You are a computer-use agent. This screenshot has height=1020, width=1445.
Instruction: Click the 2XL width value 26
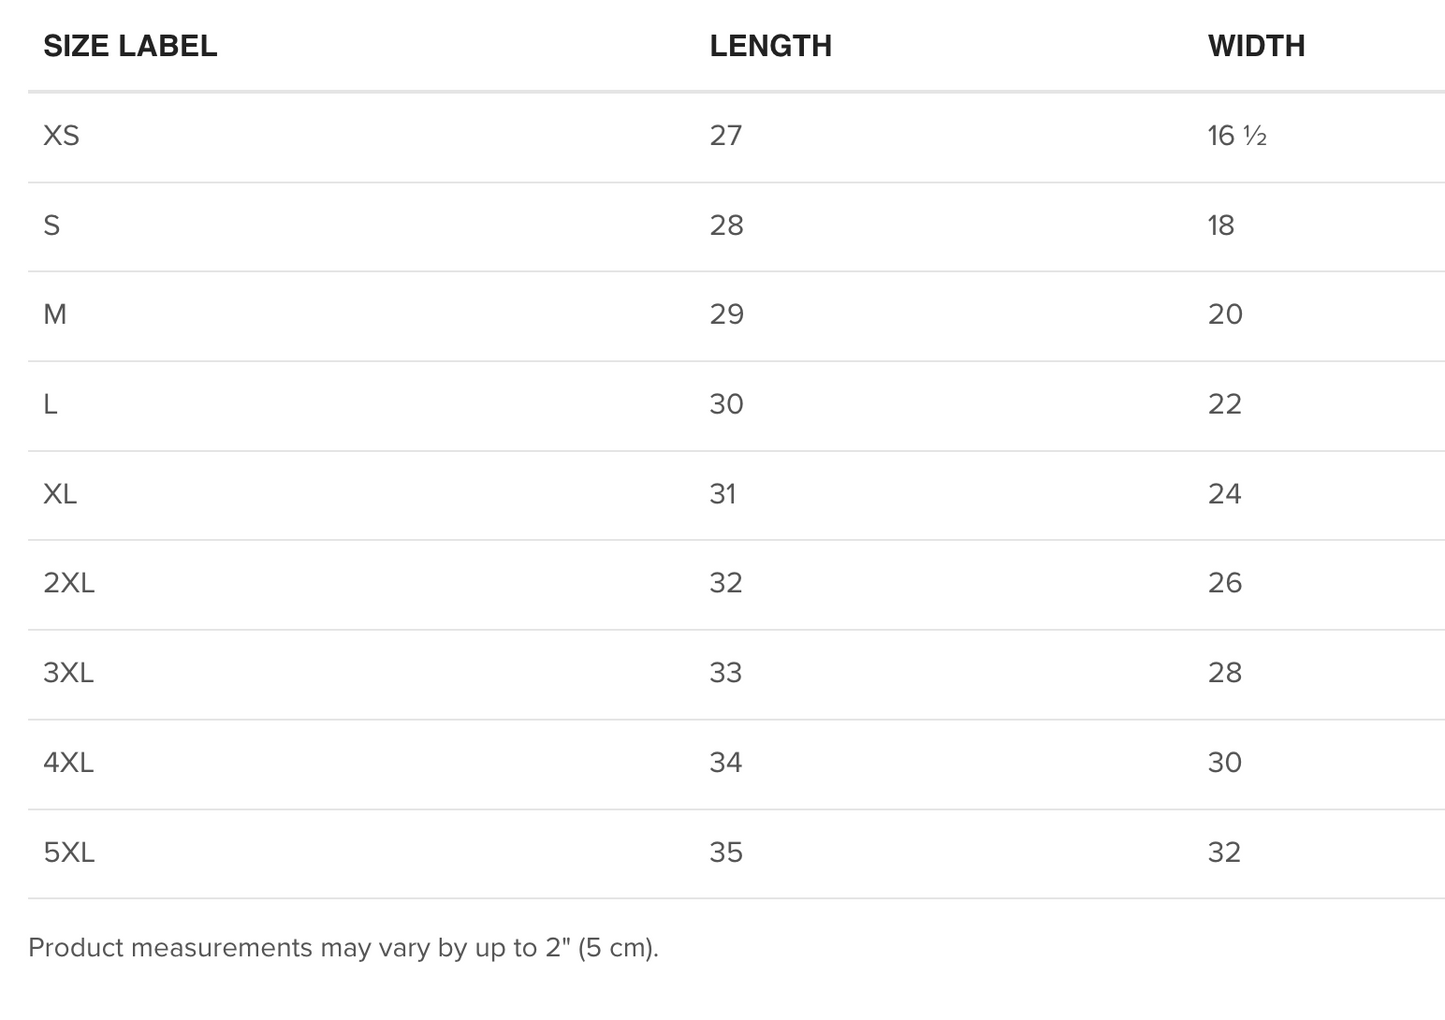pos(1225,583)
